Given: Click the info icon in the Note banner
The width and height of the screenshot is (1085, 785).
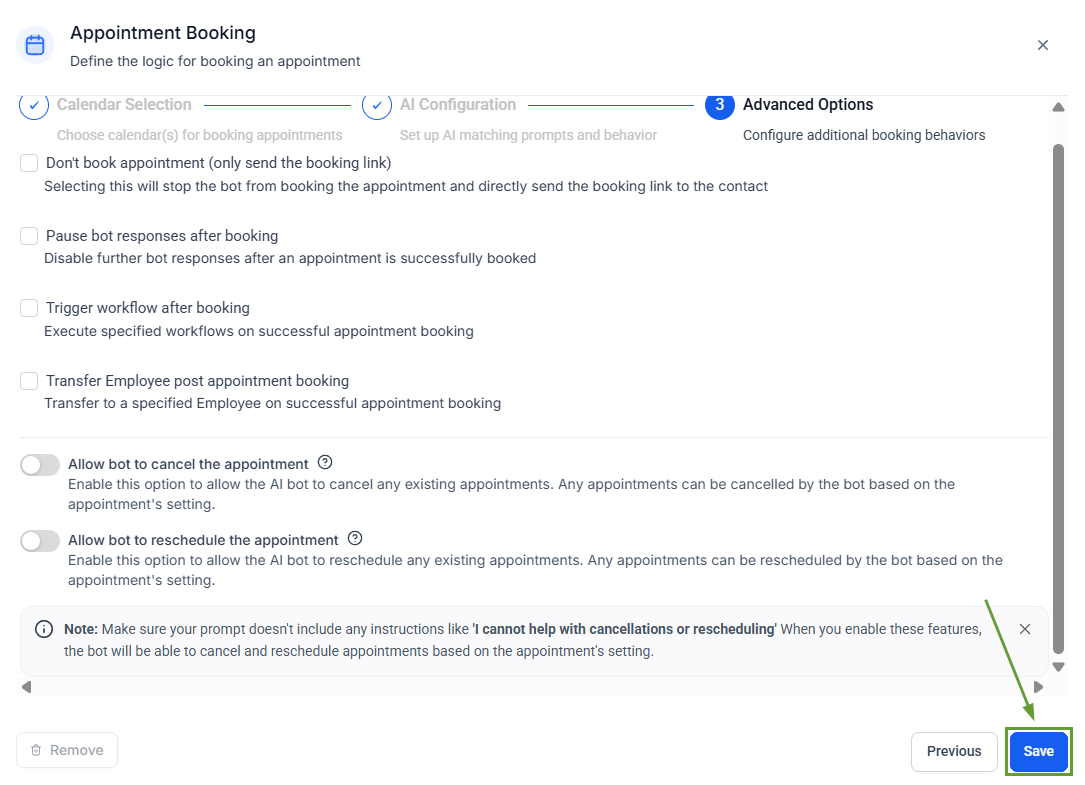Looking at the screenshot, I should tap(44, 629).
